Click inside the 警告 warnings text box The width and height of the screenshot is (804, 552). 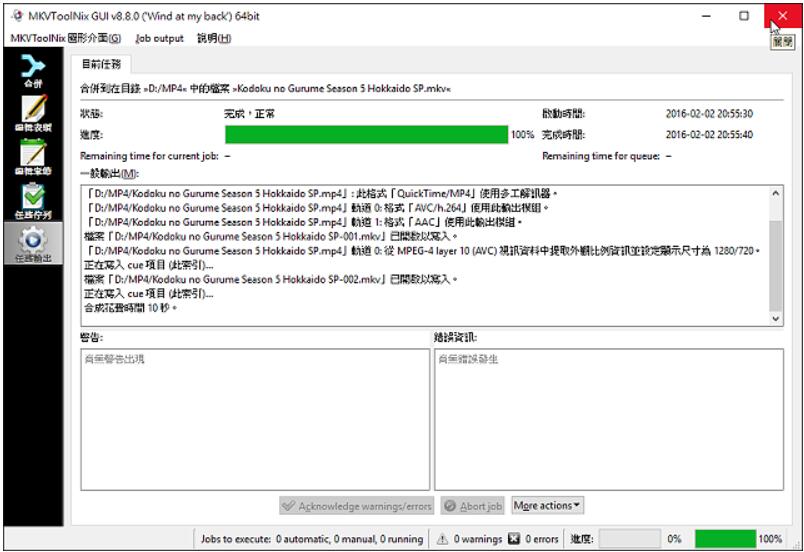[255, 419]
